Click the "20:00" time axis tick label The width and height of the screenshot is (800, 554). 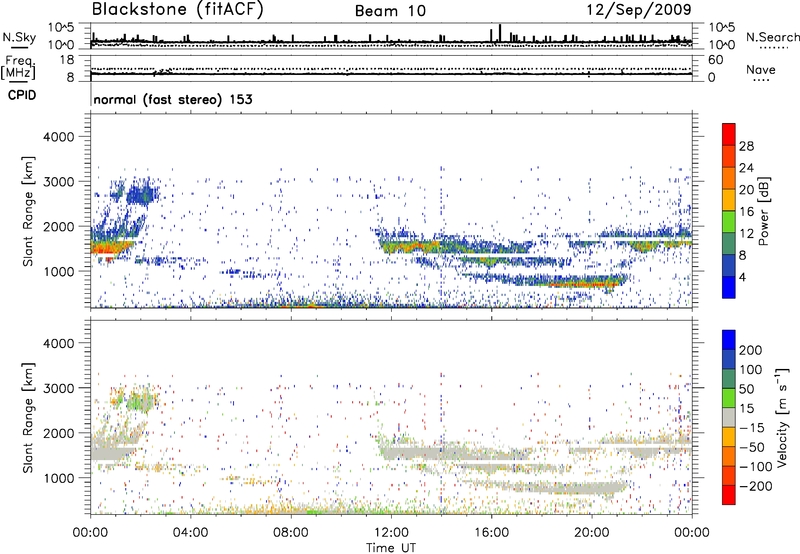592,533
